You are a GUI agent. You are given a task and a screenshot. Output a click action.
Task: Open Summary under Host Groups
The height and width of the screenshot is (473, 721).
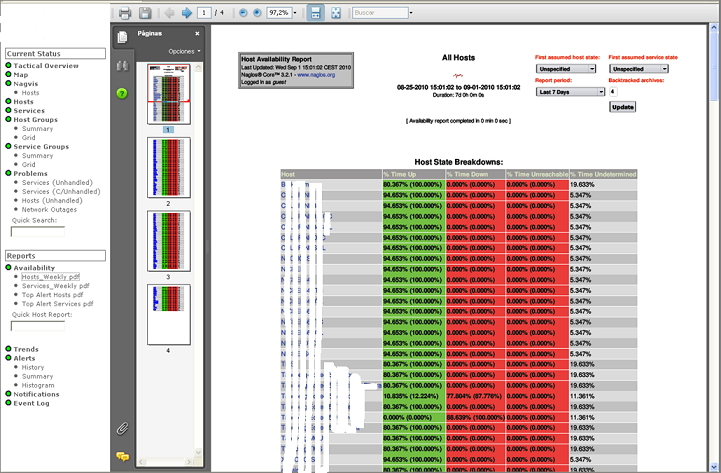37,129
